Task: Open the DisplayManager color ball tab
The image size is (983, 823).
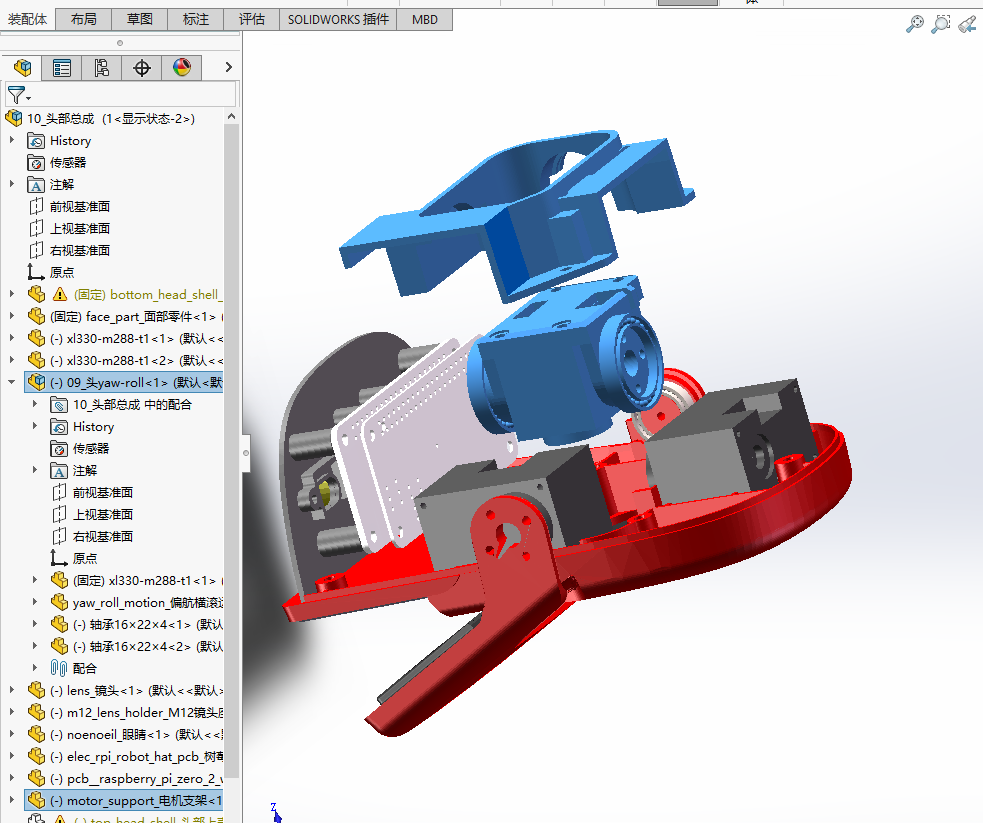Action: coord(182,68)
